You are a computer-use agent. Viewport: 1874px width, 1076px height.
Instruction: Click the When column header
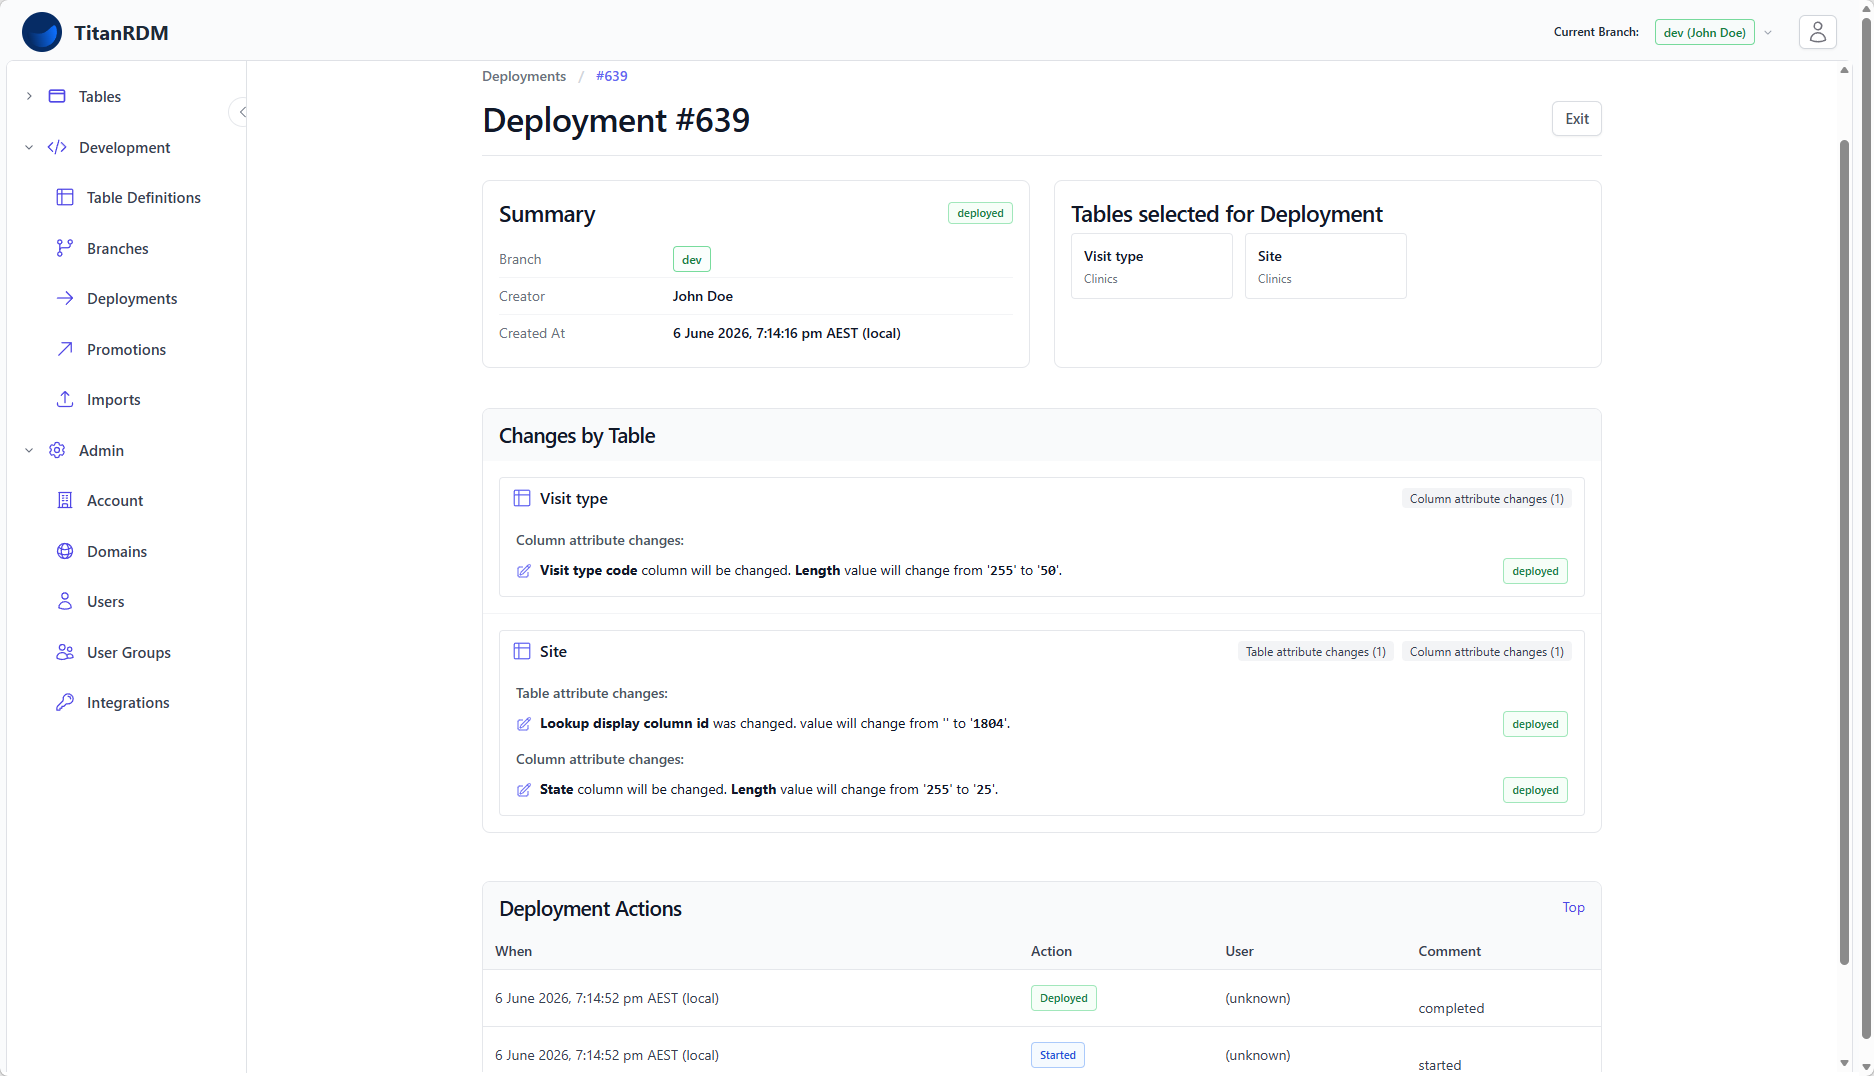[x=513, y=951]
